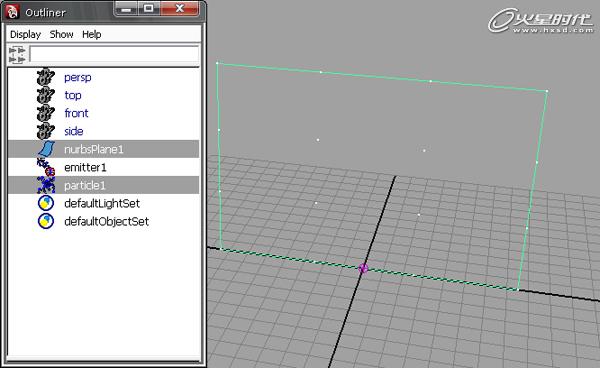Click the Outliner search text field

(114, 54)
